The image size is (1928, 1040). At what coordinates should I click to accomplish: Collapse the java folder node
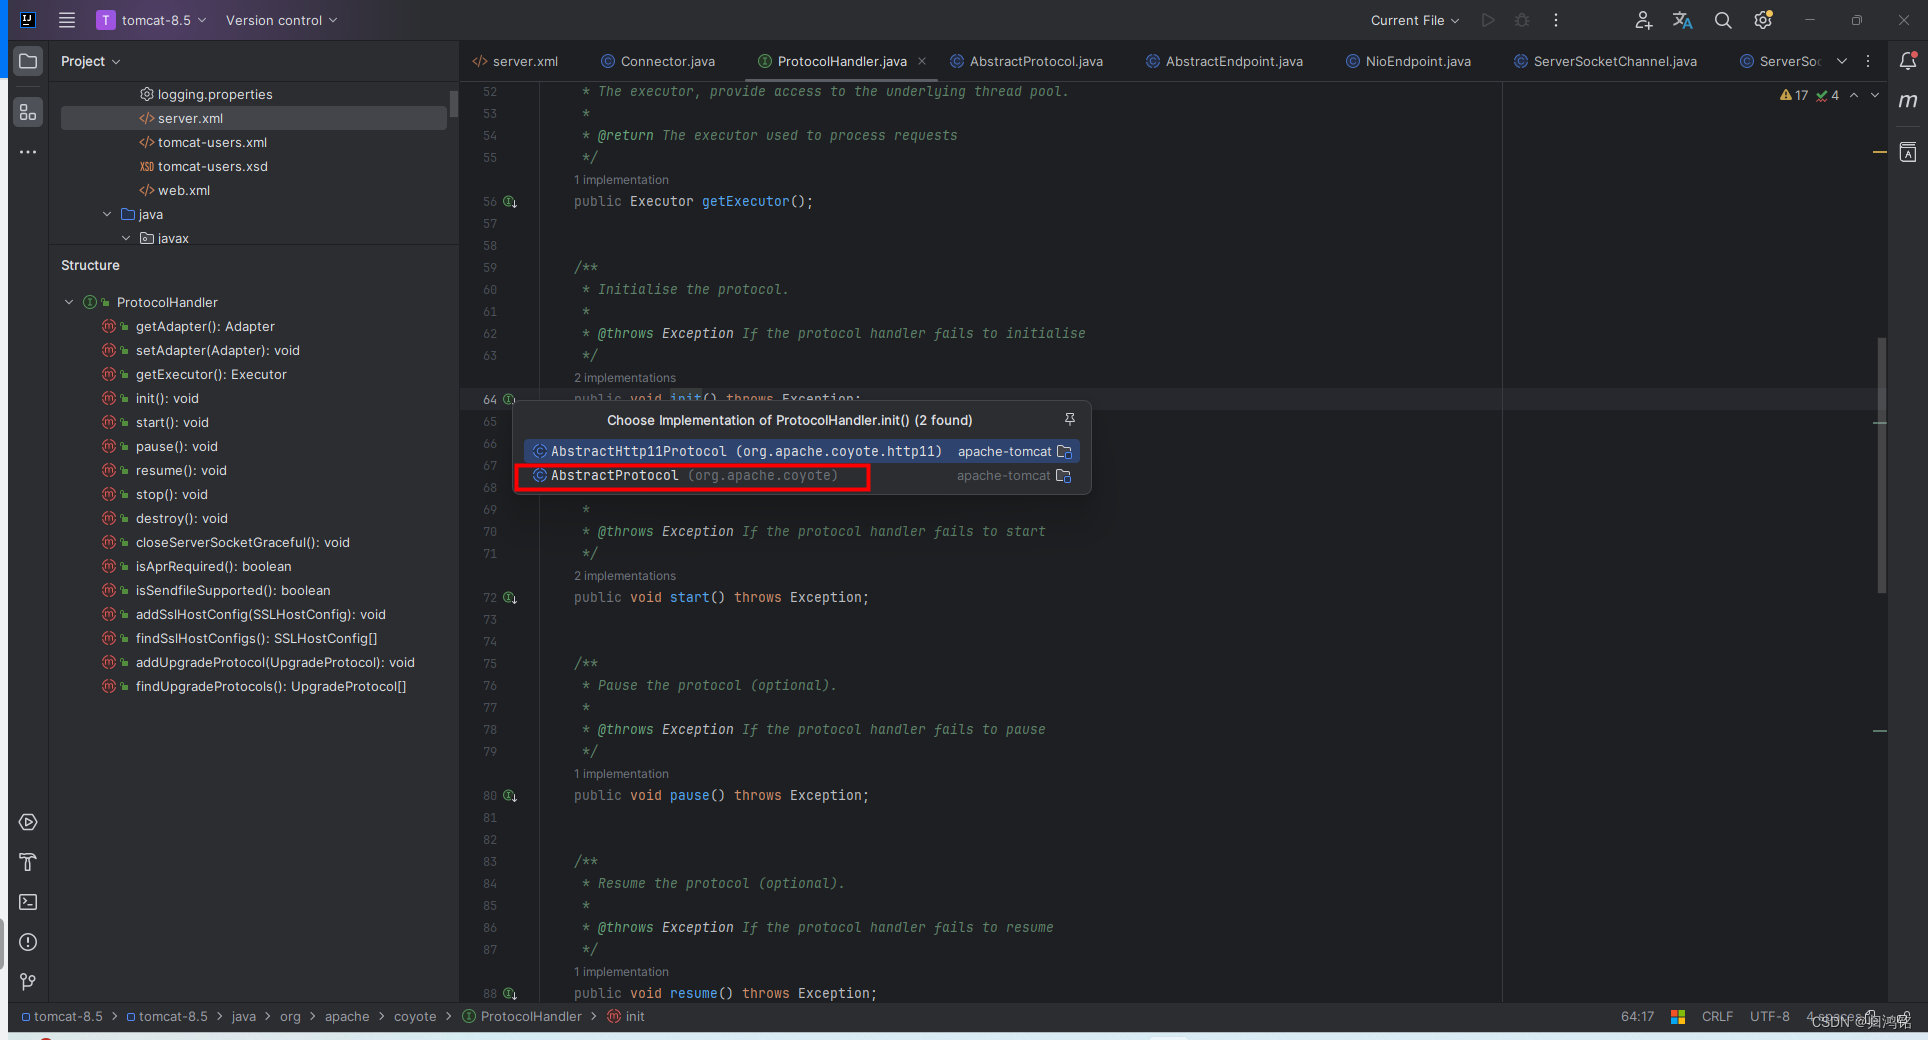107,214
